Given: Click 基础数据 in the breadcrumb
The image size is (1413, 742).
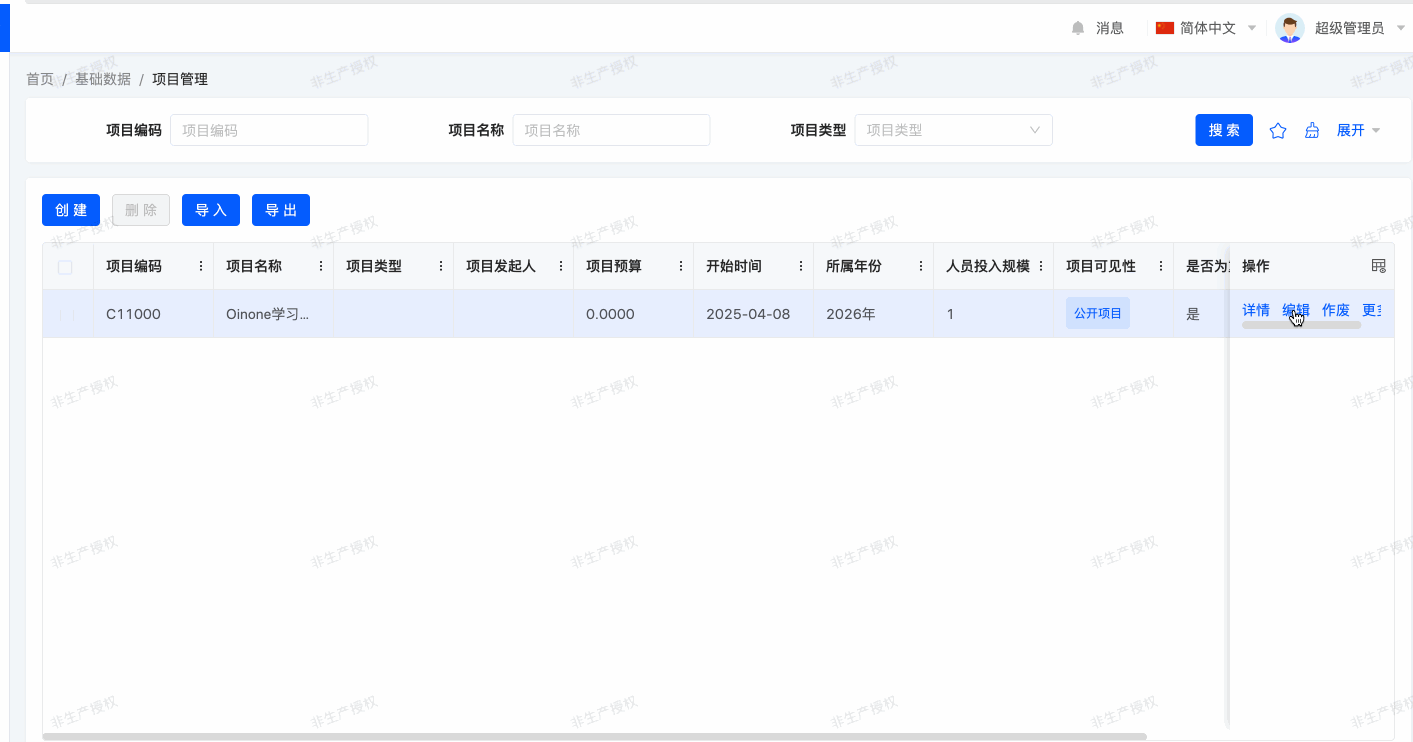Looking at the screenshot, I should [103, 79].
